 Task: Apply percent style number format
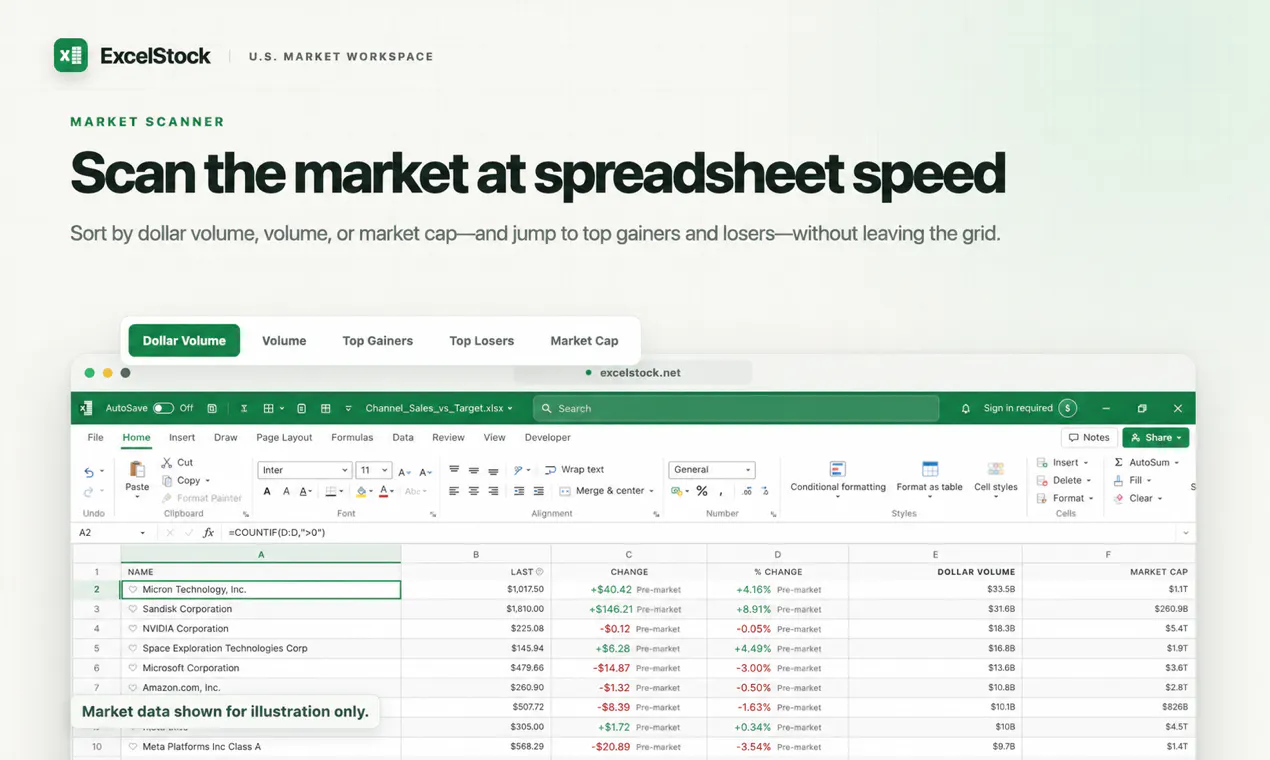click(x=702, y=491)
